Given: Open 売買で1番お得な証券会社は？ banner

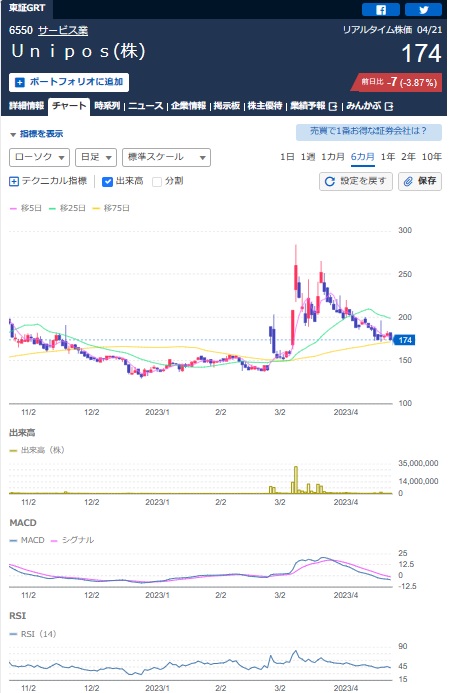Looking at the screenshot, I should click(x=369, y=132).
